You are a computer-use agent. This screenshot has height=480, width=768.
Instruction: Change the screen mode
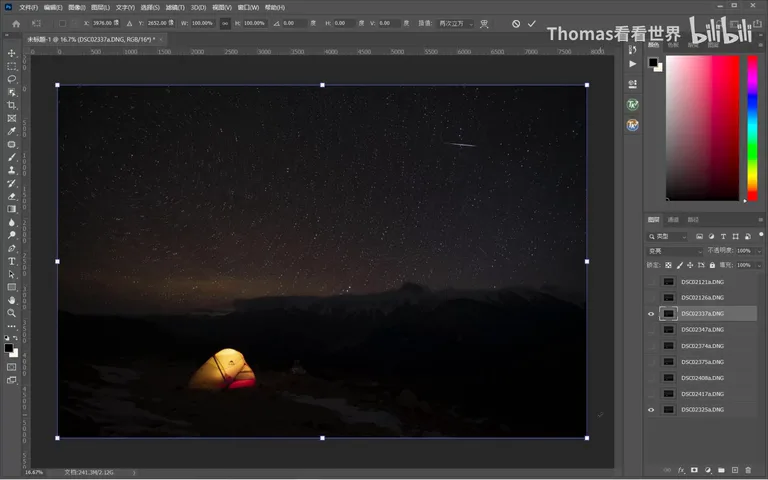[x=12, y=380]
